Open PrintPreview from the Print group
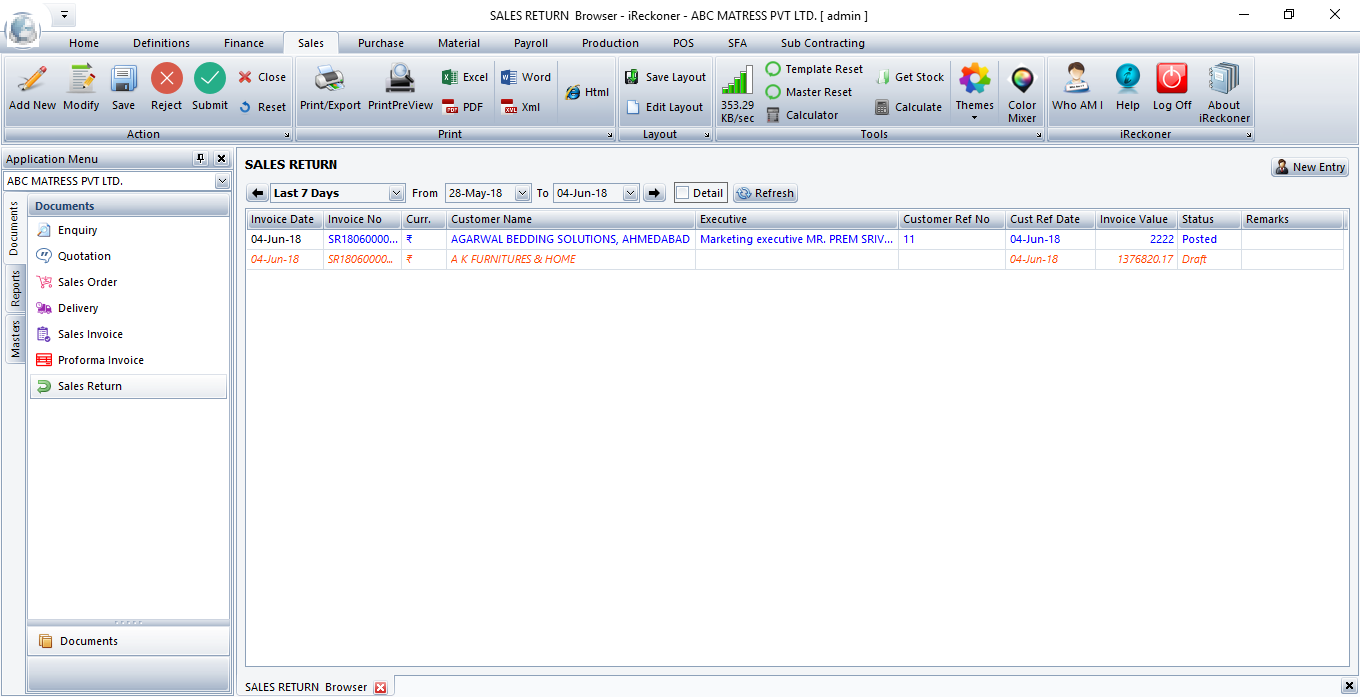Image resolution: width=1360 pixels, height=697 pixels. (x=400, y=80)
